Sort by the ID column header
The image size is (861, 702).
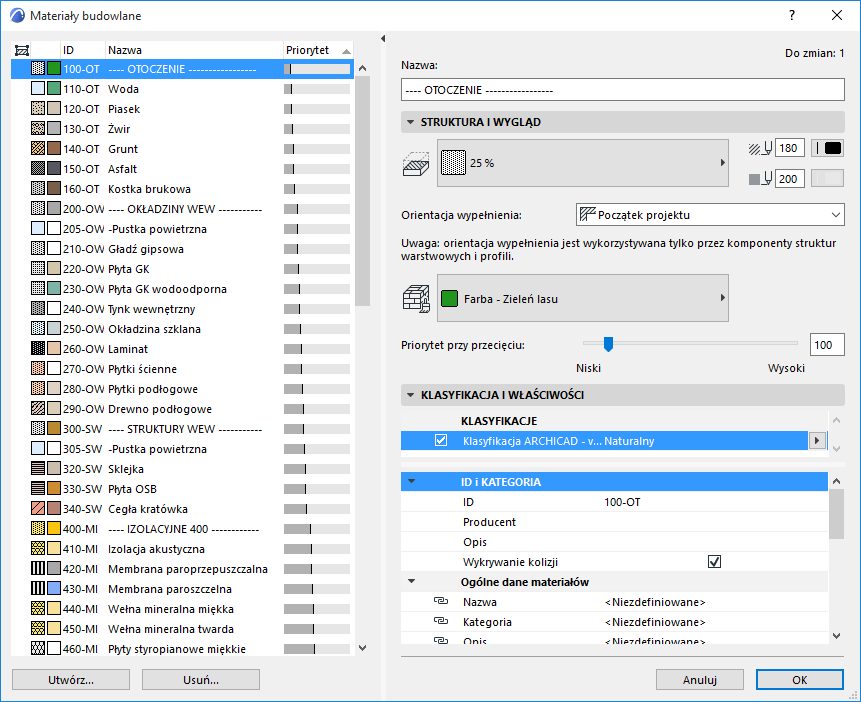(82, 50)
